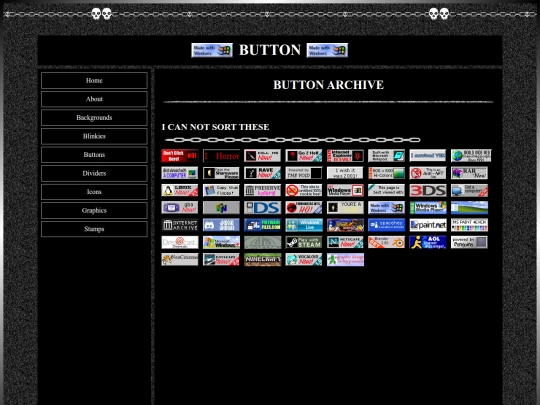
Task: Go to the About page
Action: (94, 99)
